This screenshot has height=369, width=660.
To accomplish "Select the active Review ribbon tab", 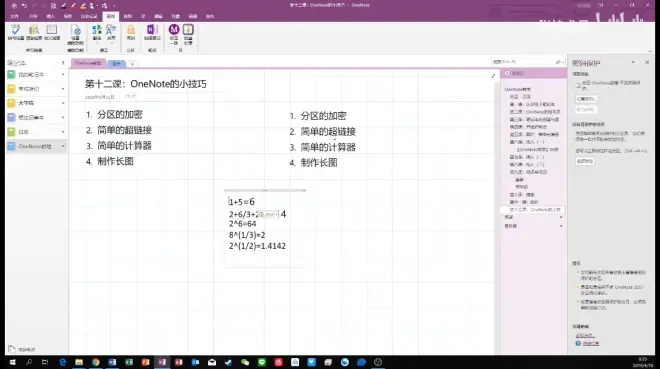I will (x=111, y=16).
